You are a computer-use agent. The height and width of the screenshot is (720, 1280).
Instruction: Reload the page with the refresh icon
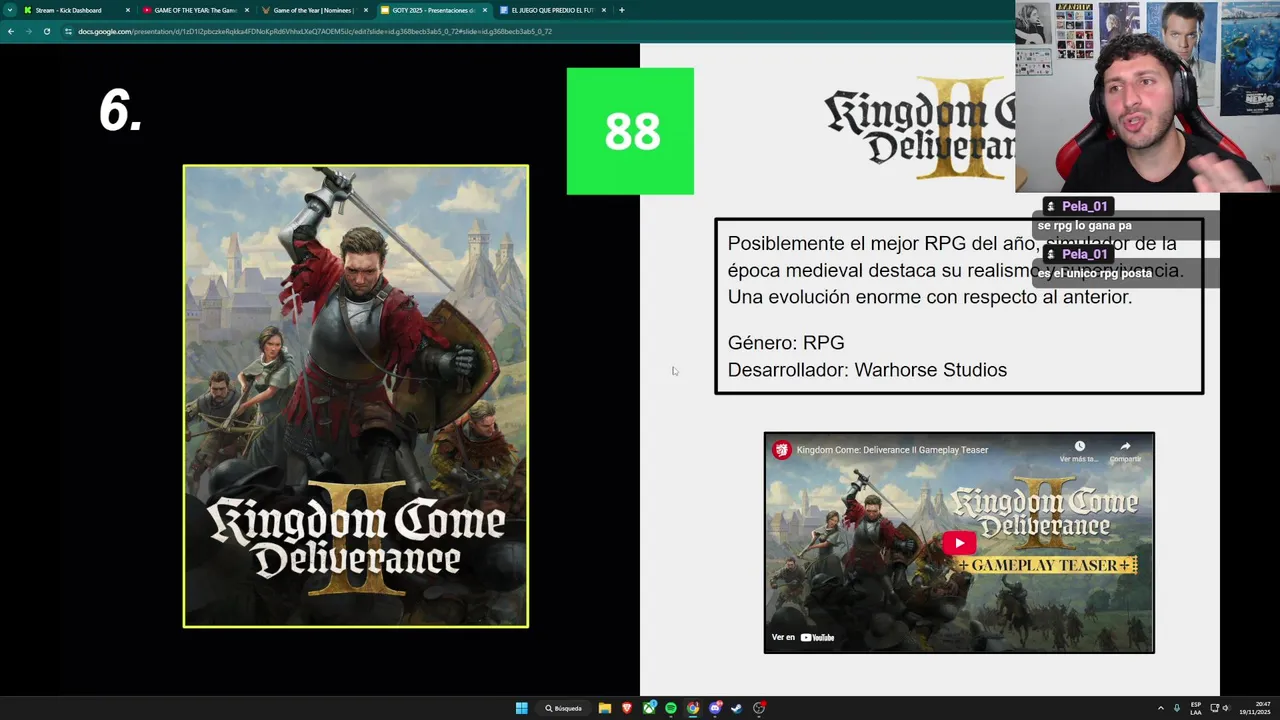46,31
